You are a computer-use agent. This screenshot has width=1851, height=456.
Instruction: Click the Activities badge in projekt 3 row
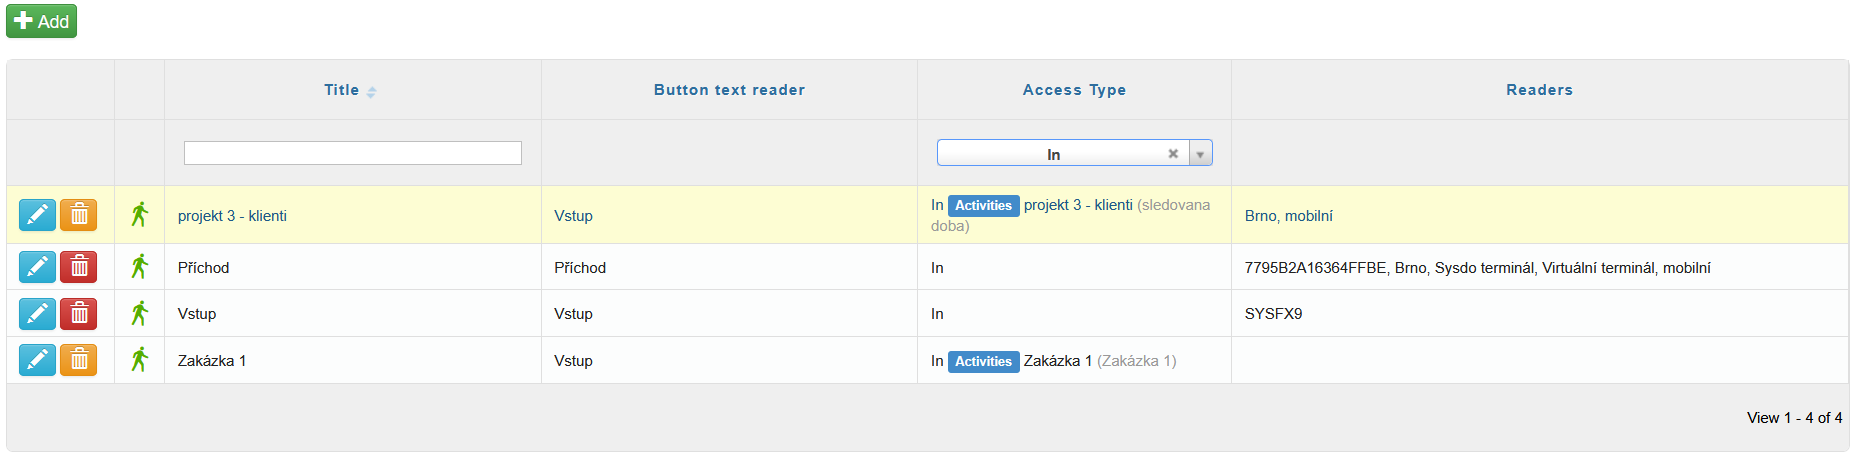pyautogui.click(x=983, y=205)
